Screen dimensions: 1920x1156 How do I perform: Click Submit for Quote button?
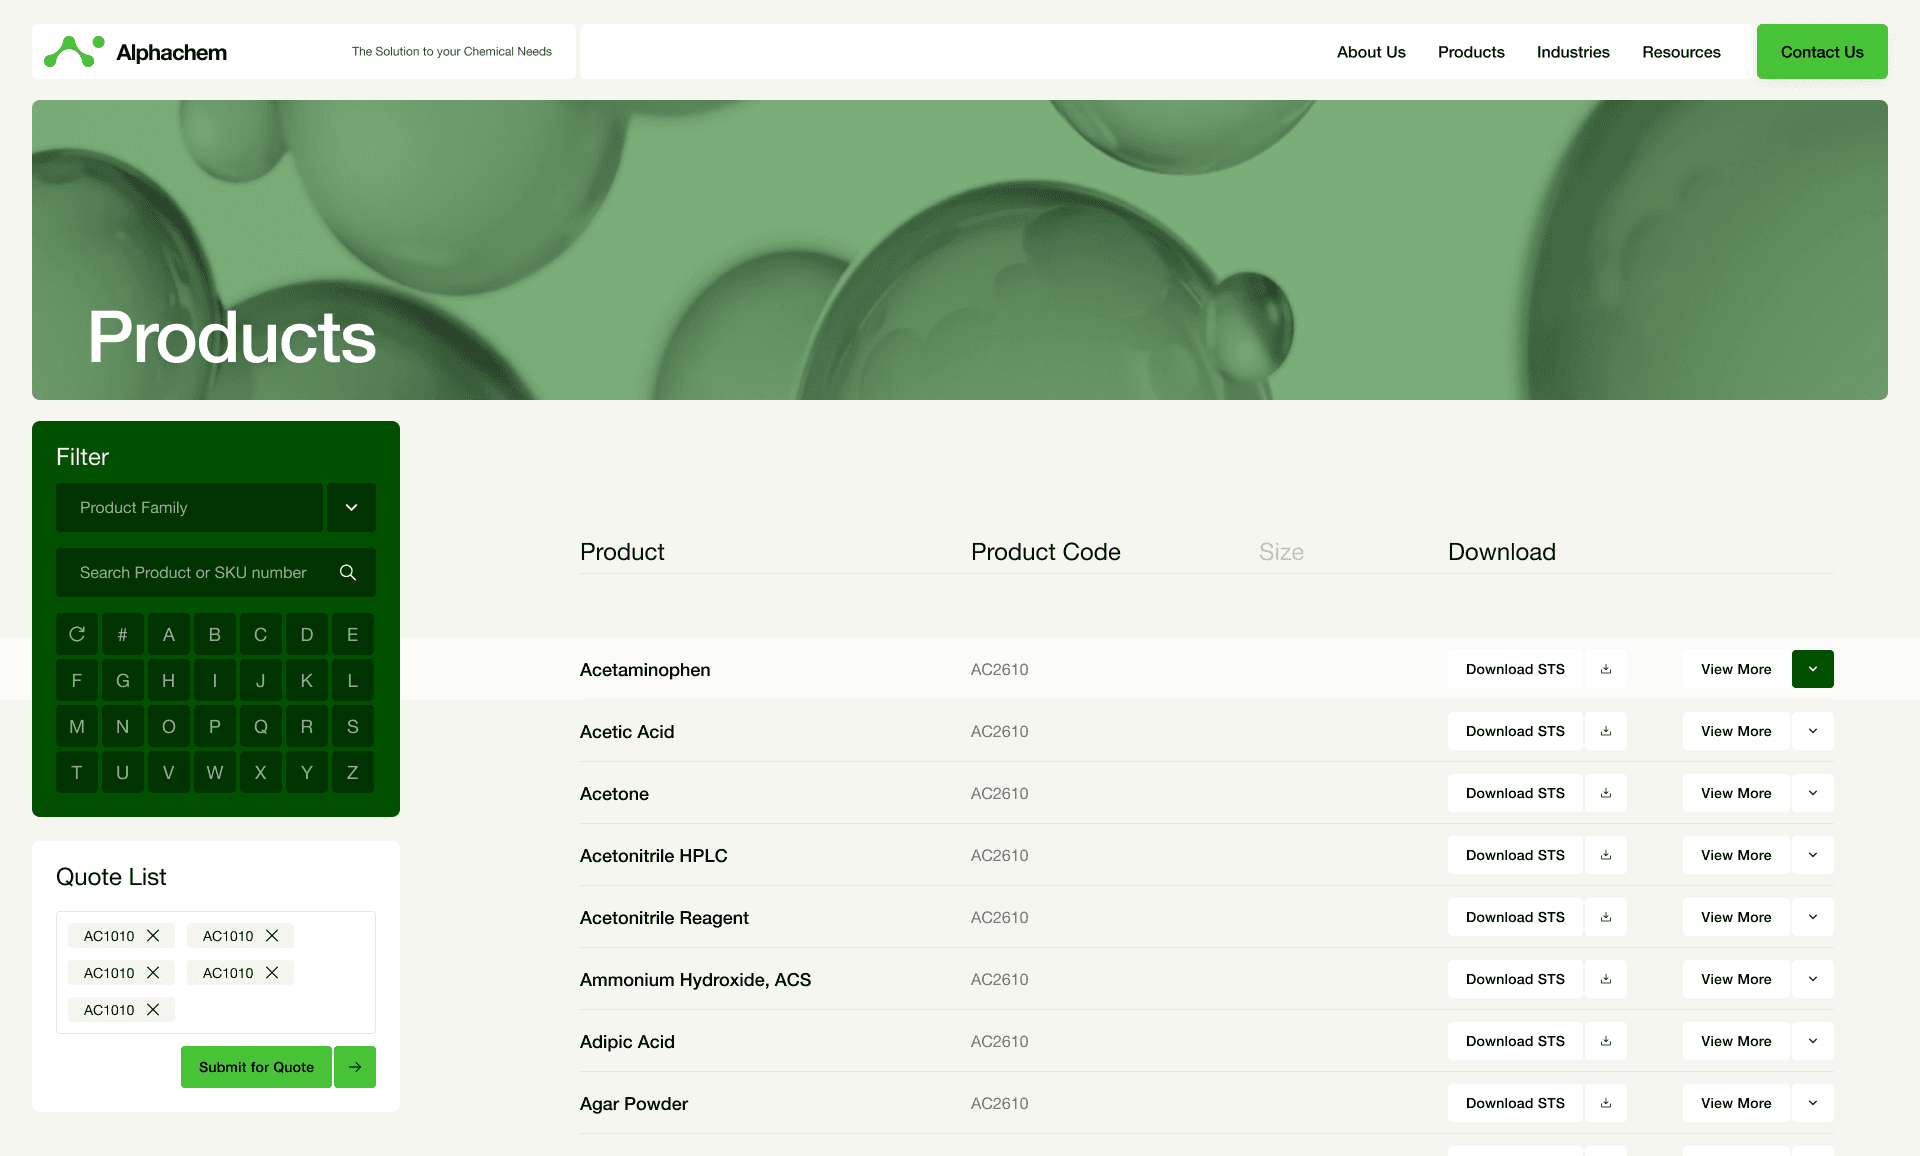coord(256,1067)
